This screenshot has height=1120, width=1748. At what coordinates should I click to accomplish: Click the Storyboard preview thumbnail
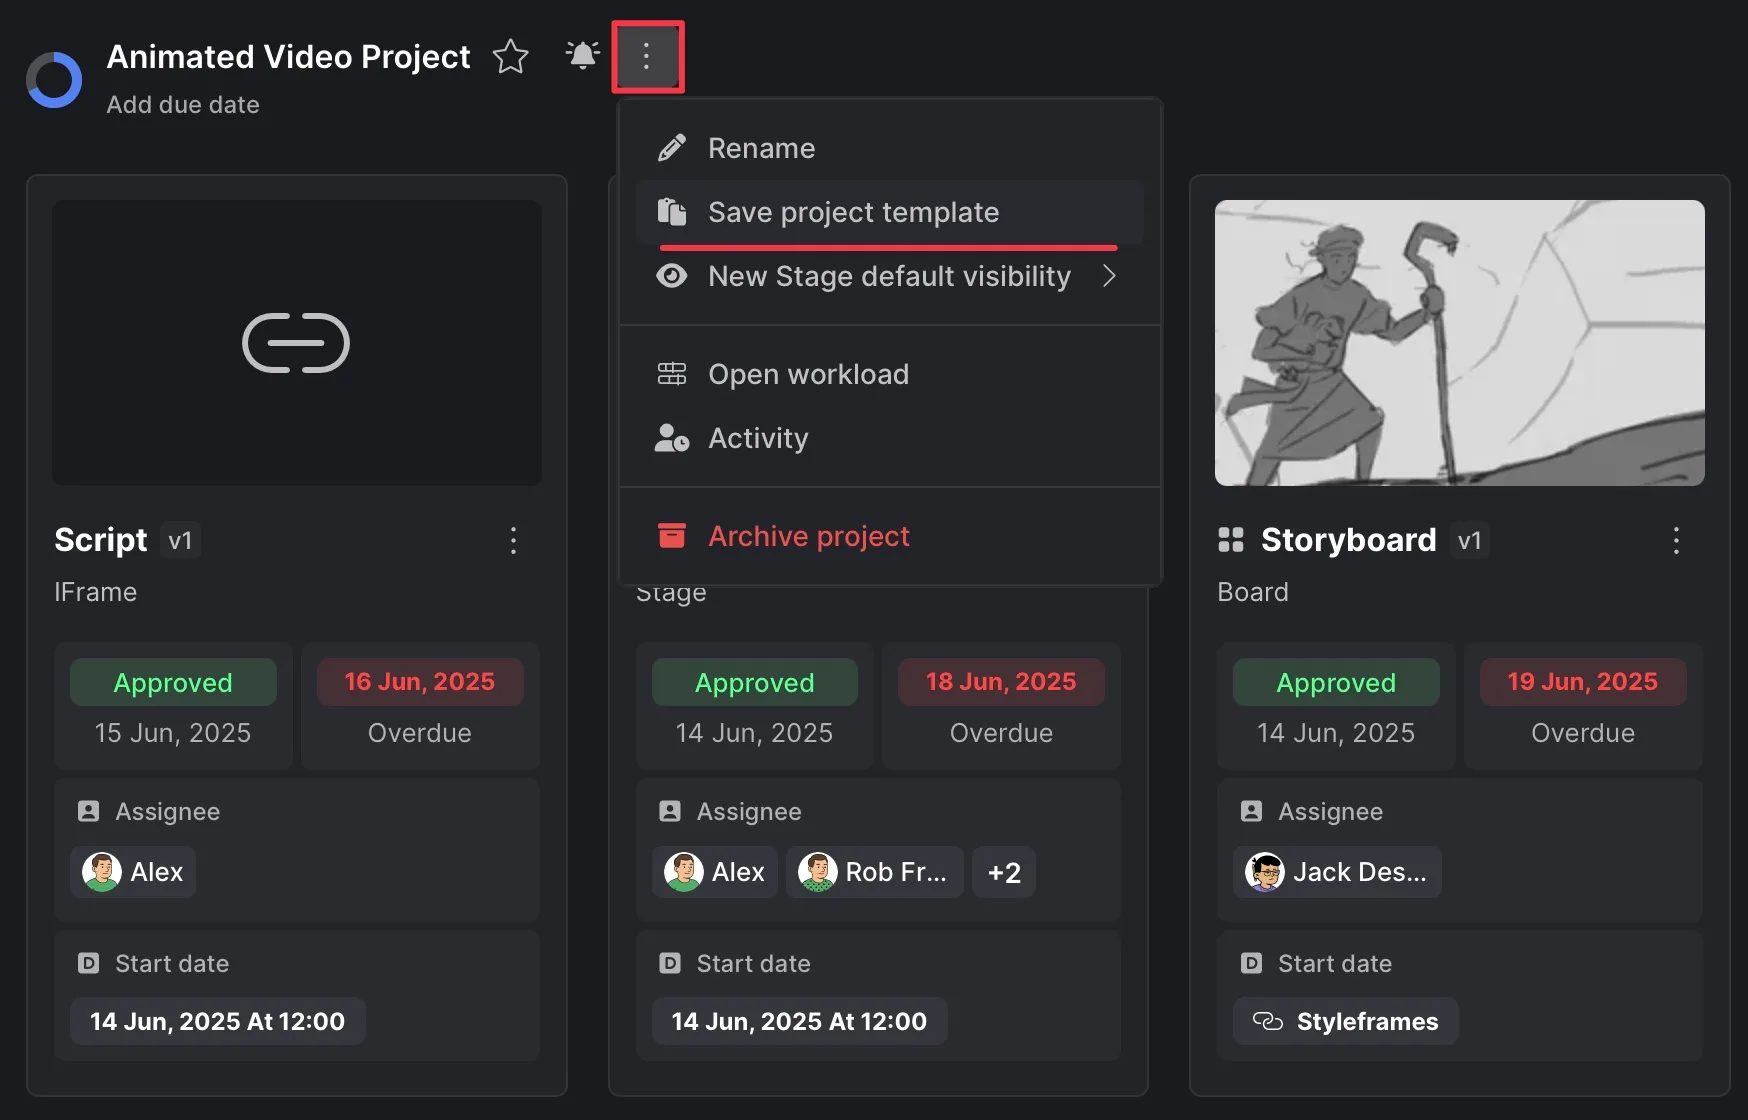tap(1458, 343)
